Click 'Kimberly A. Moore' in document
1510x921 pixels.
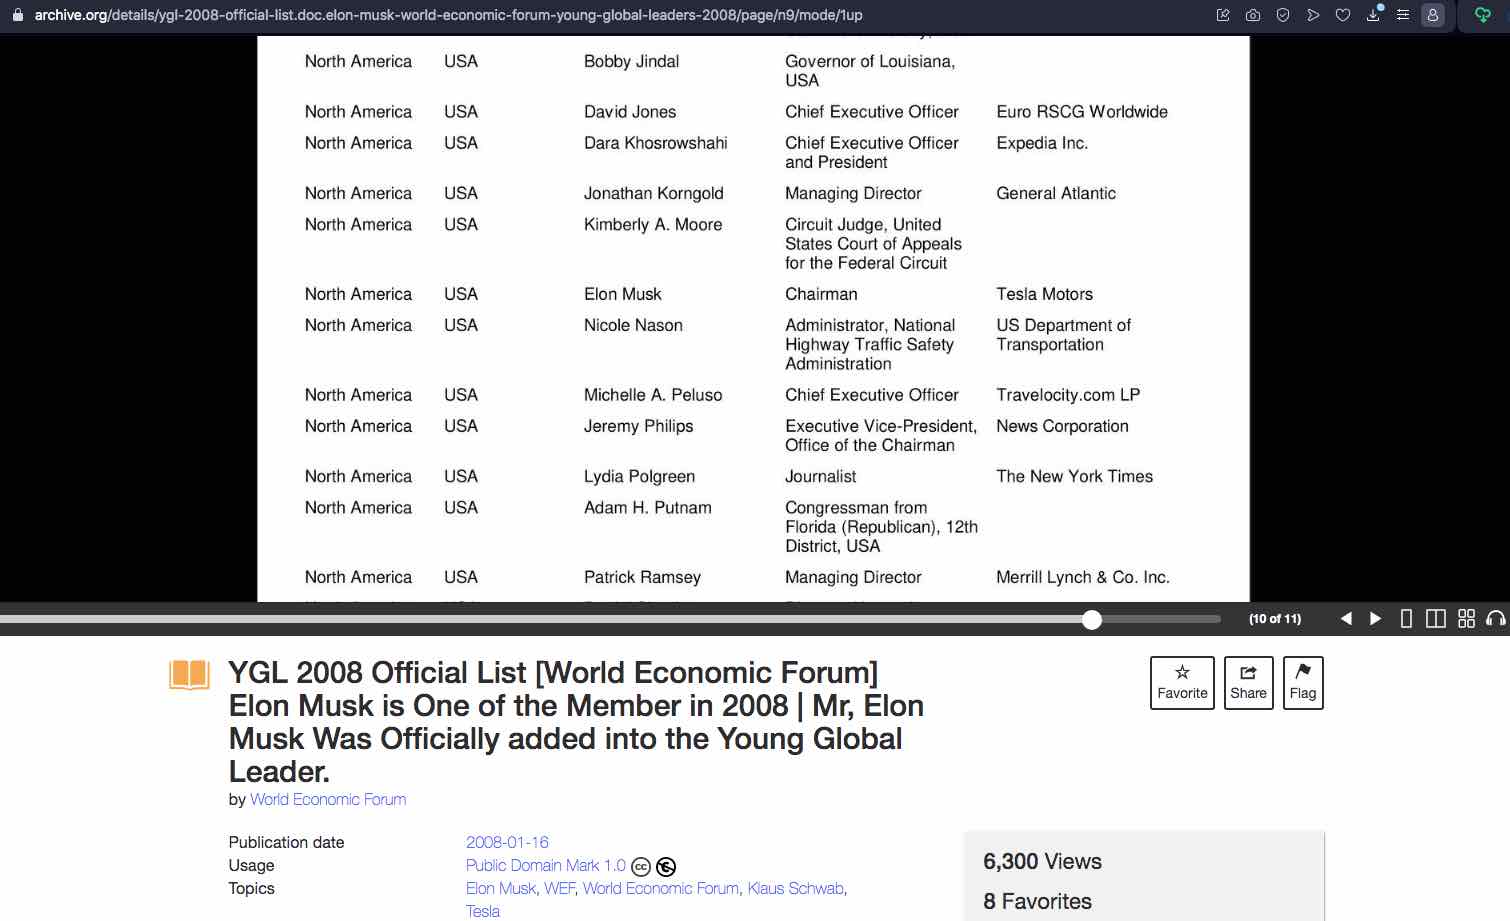point(653,224)
